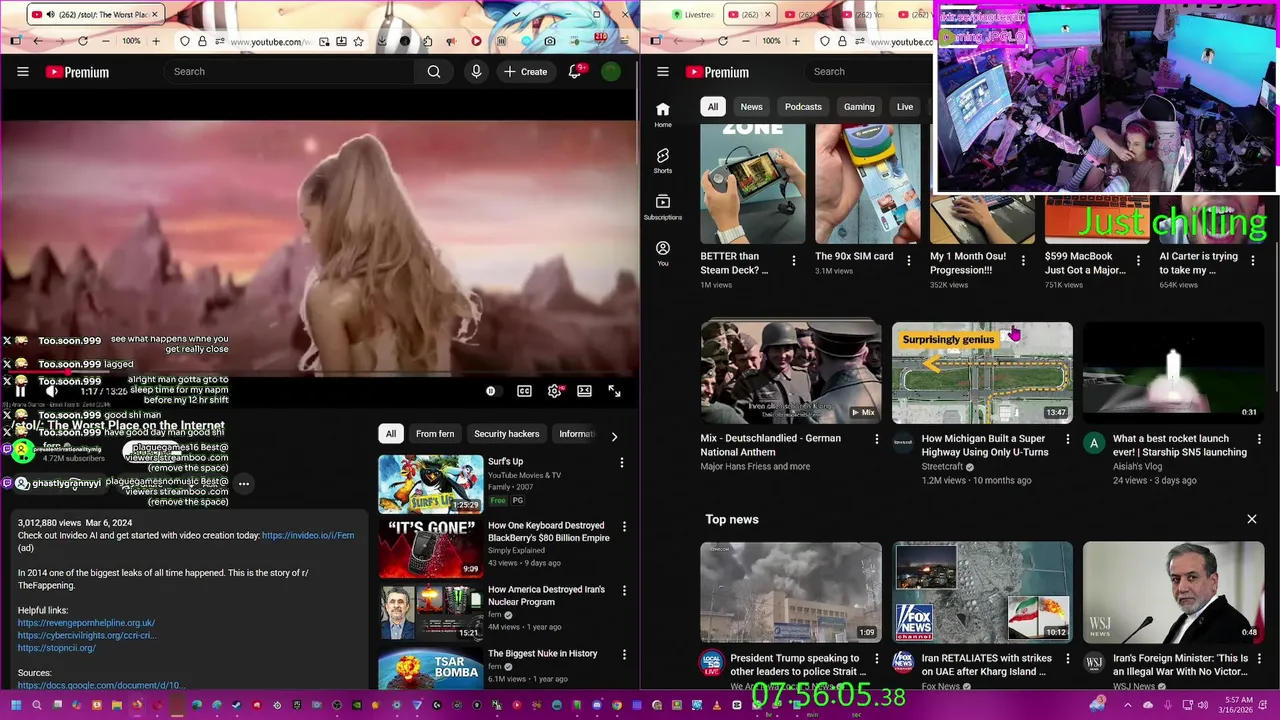Click the search magnifier in left YouTube window

(x=434, y=72)
